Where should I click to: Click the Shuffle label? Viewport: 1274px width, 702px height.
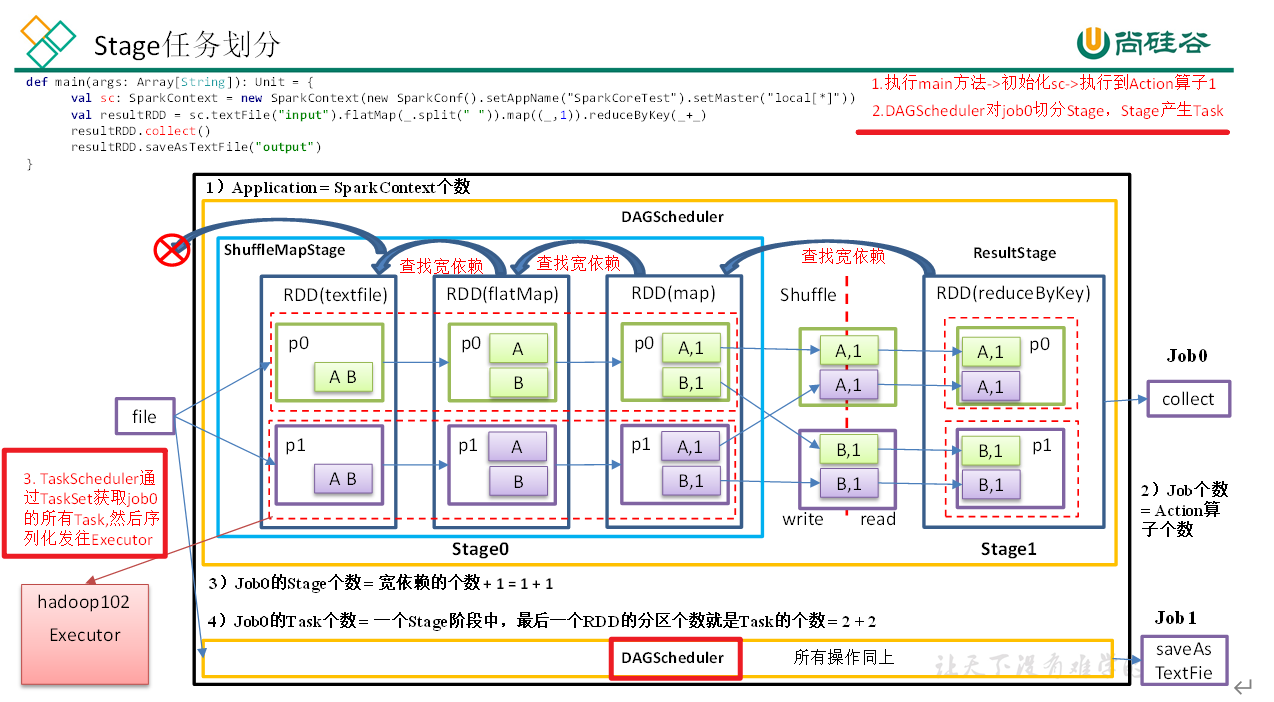[808, 294]
